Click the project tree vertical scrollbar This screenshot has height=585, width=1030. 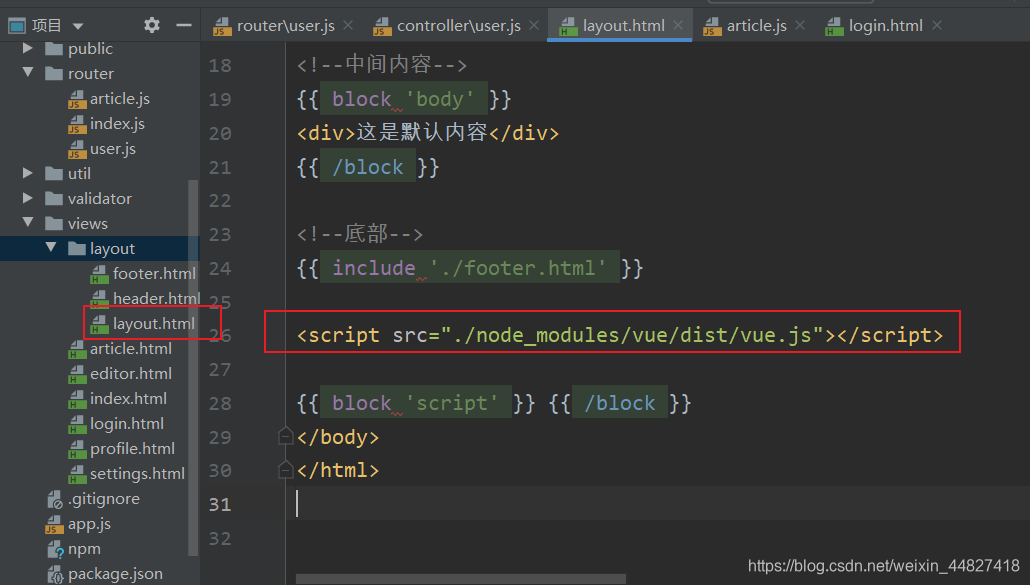point(193,368)
